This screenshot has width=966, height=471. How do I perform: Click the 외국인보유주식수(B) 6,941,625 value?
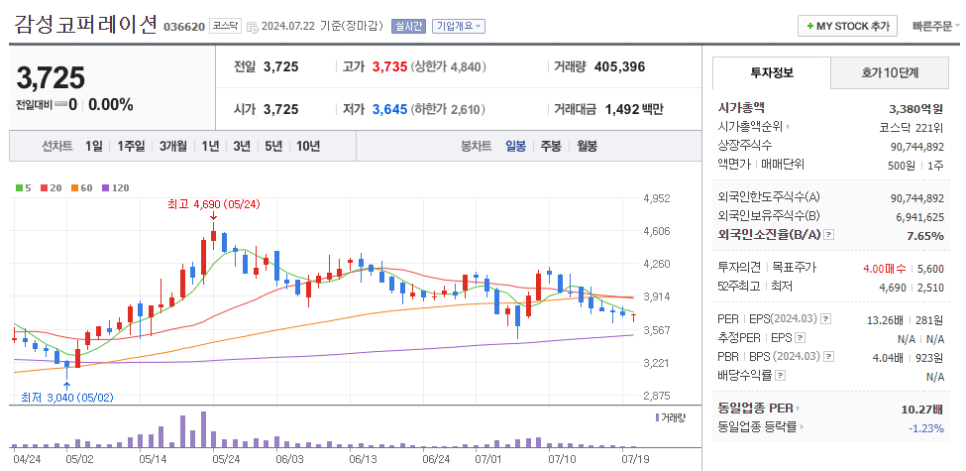tap(920, 217)
